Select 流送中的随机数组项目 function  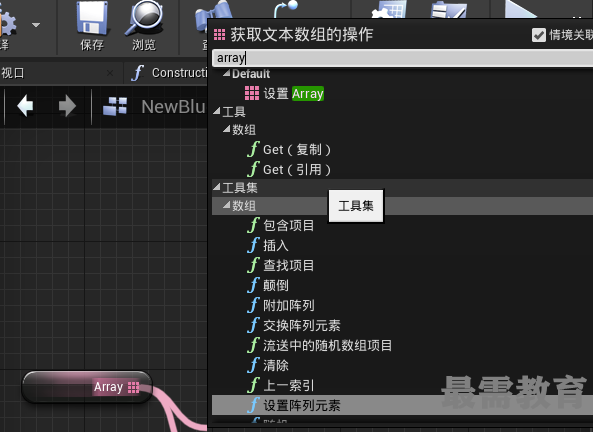[320, 345]
